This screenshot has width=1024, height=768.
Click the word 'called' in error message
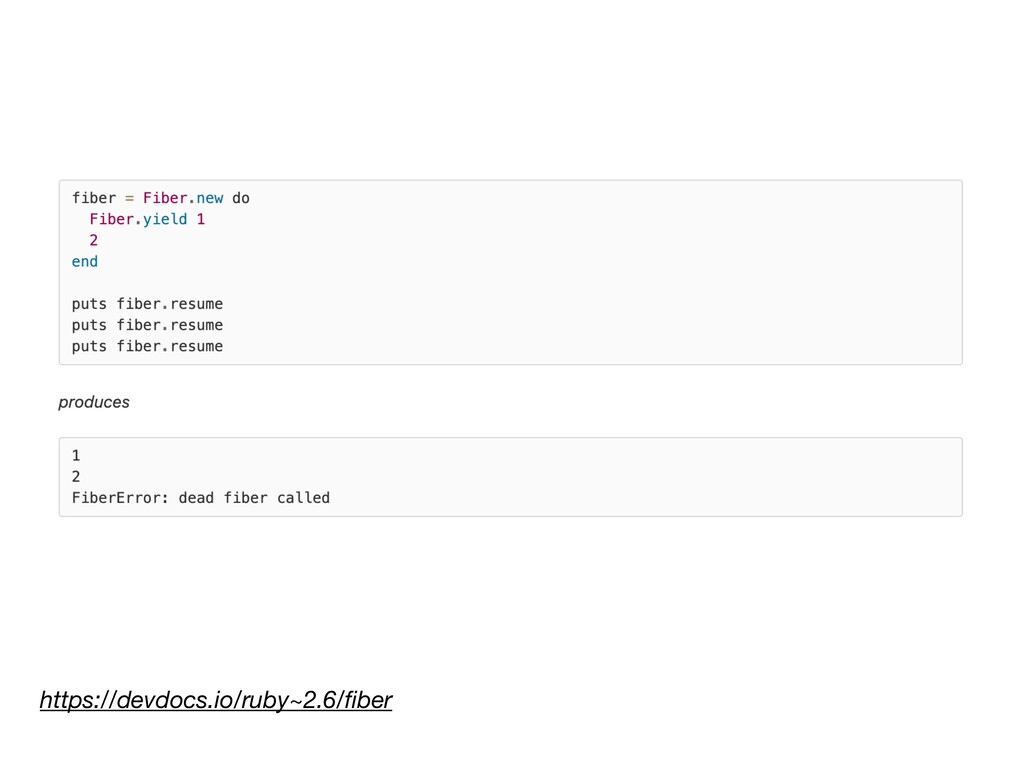click(x=303, y=498)
